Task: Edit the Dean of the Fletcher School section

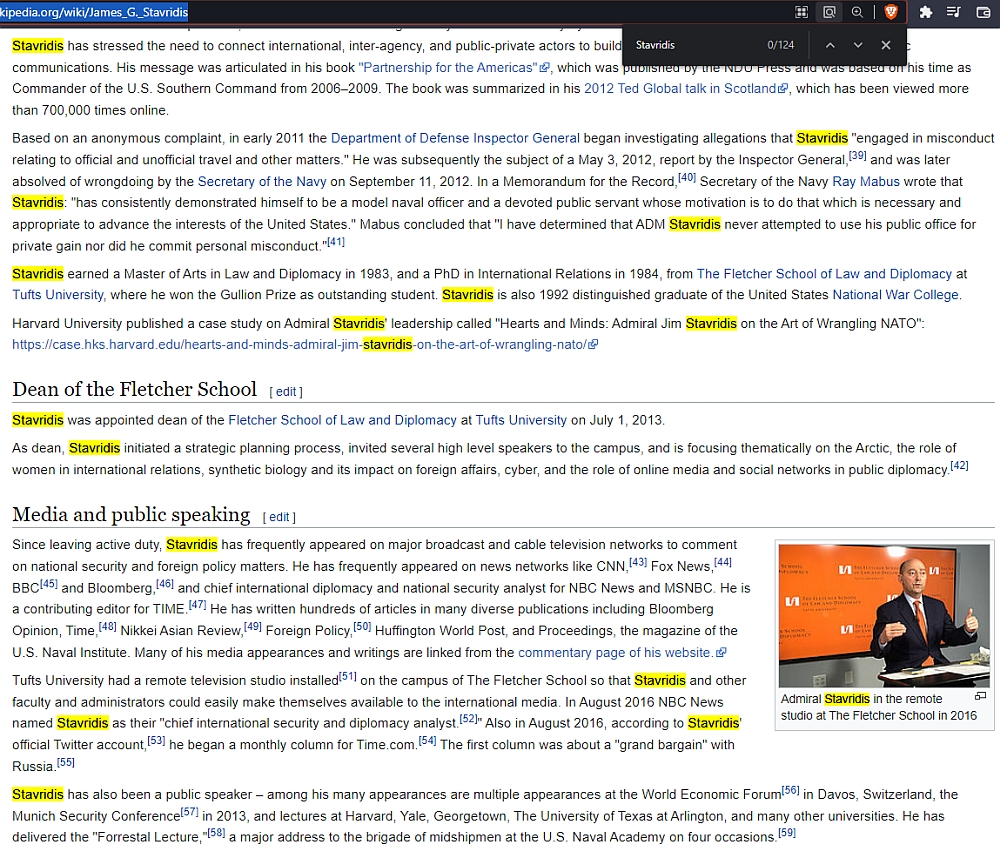Action: 286,392
